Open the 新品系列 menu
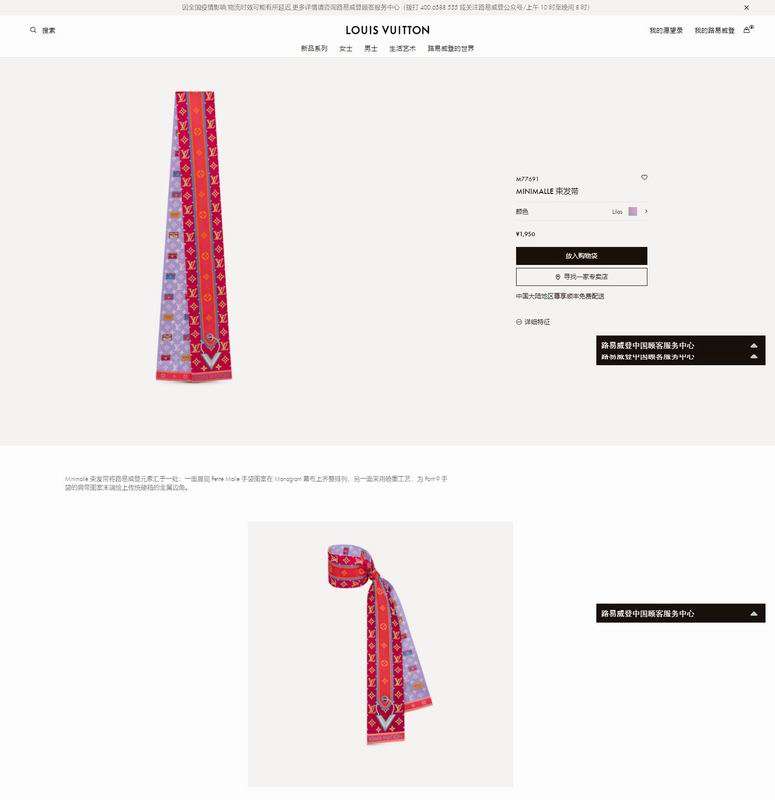The width and height of the screenshot is (775, 800). pyautogui.click(x=314, y=48)
